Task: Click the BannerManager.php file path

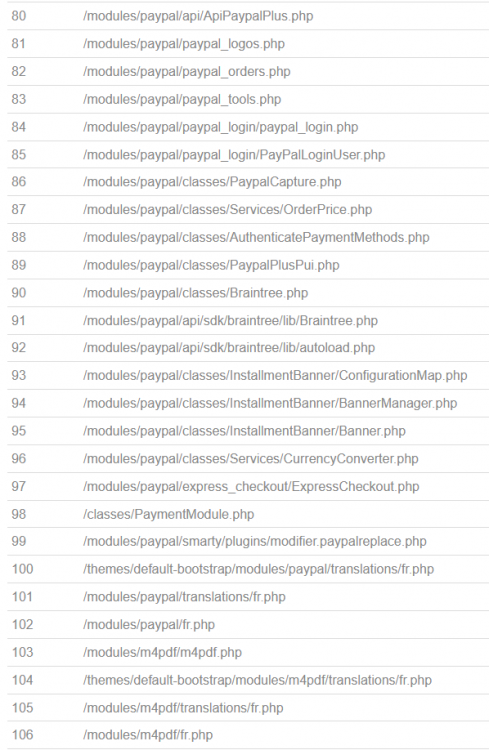Action: [x=270, y=403]
